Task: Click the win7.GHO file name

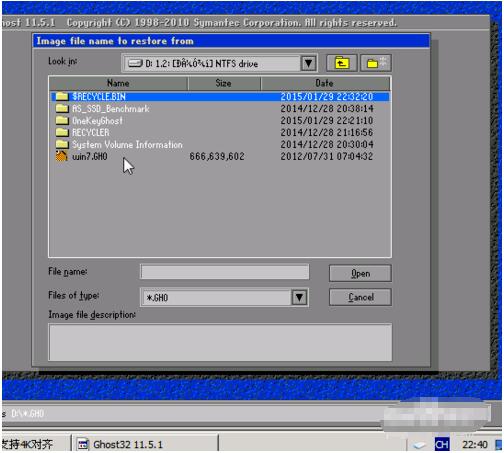Action: pos(90,156)
